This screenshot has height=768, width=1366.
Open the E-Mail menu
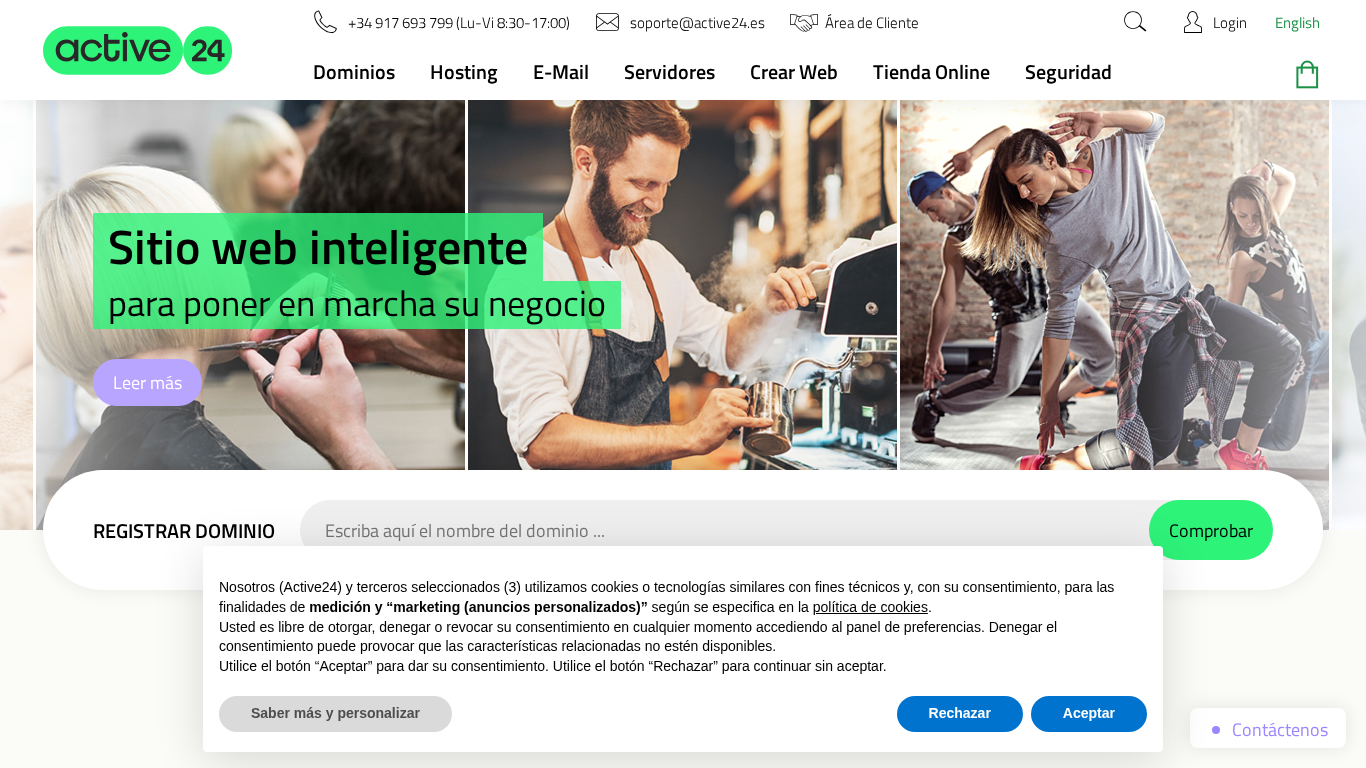561,72
